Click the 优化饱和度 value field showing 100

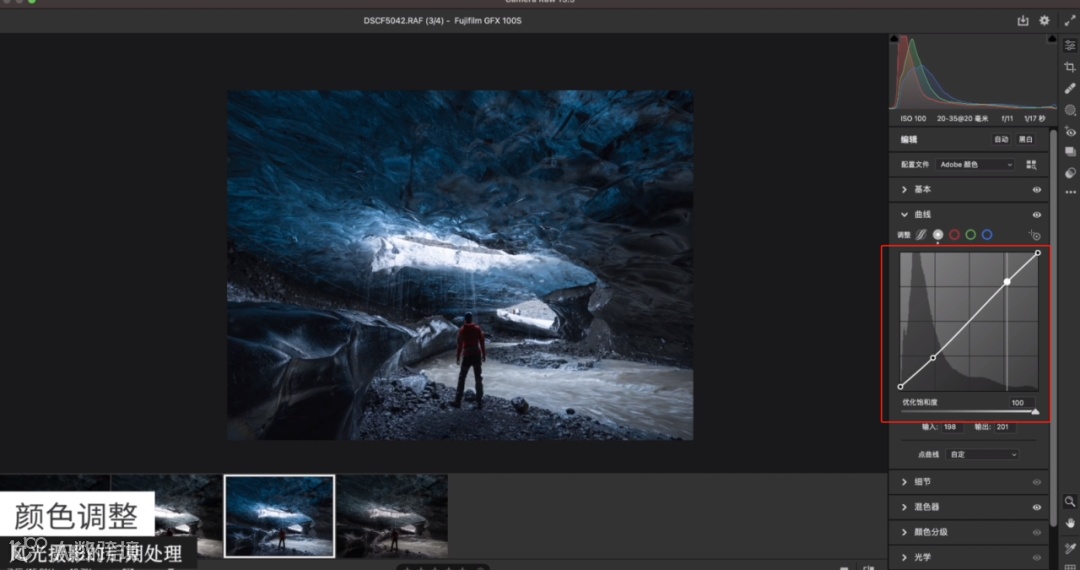[x=1021, y=403]
